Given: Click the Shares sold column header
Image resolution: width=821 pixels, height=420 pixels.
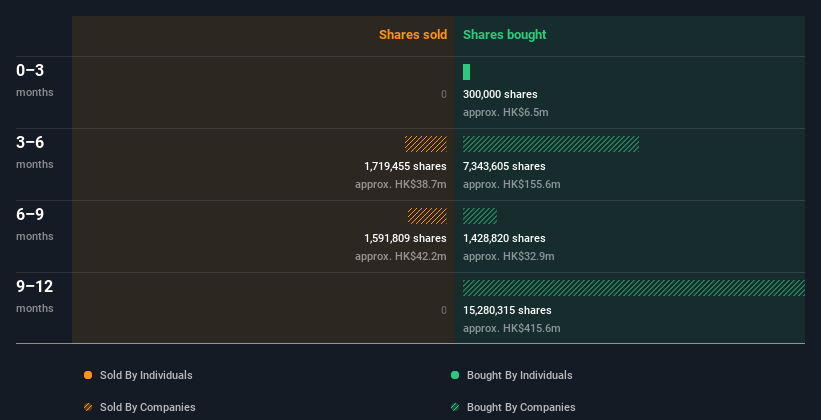Looking at the screenshot, I should (x=413, y=35).
